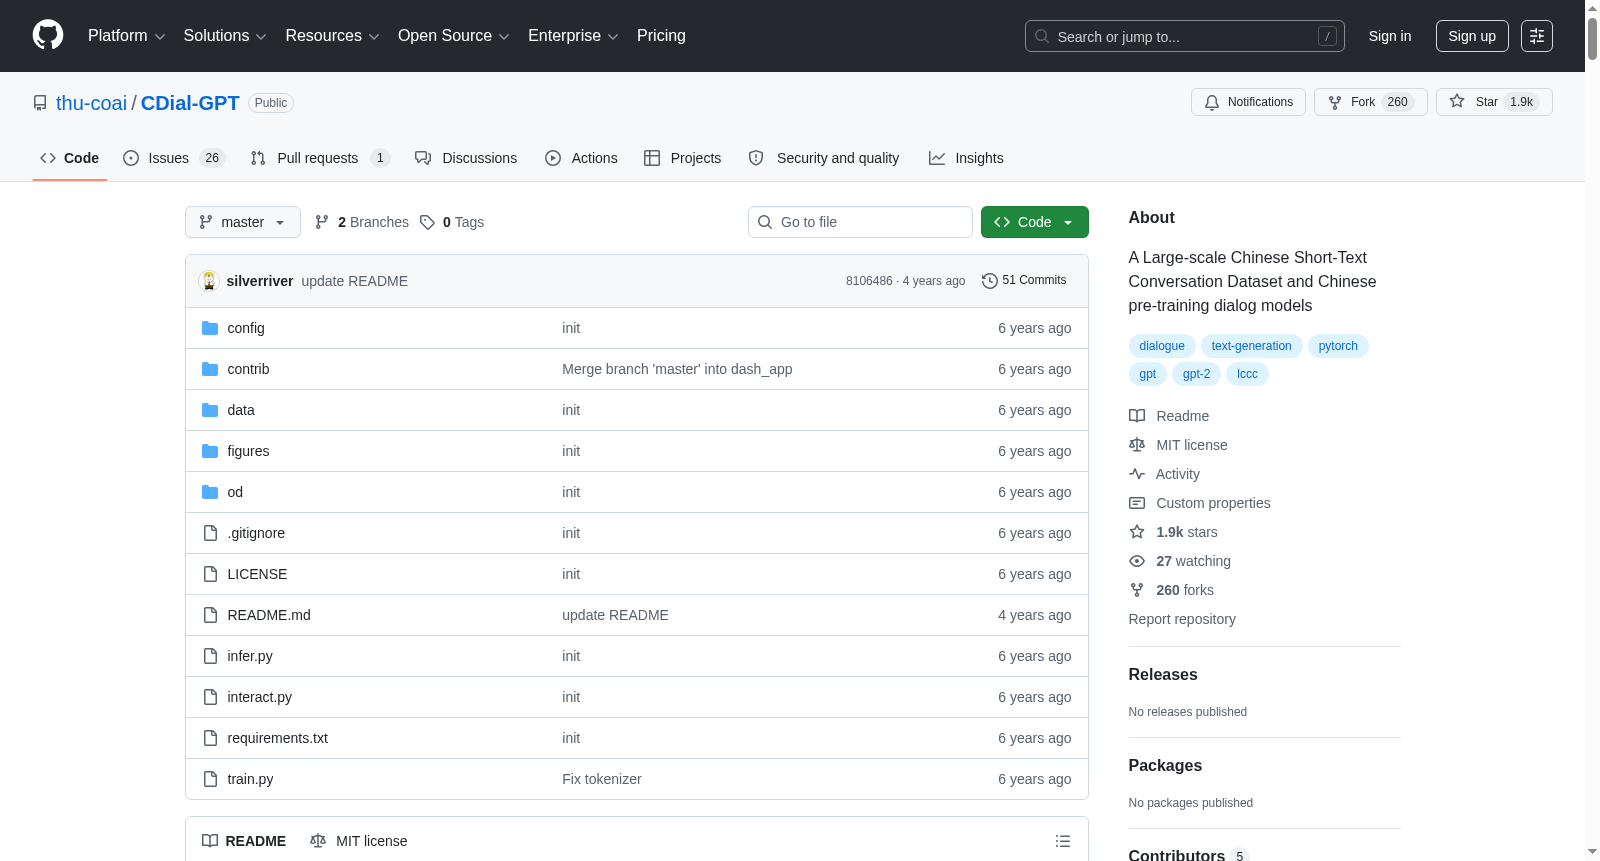Click the CDial-GPT repository name link

(190, 103)
